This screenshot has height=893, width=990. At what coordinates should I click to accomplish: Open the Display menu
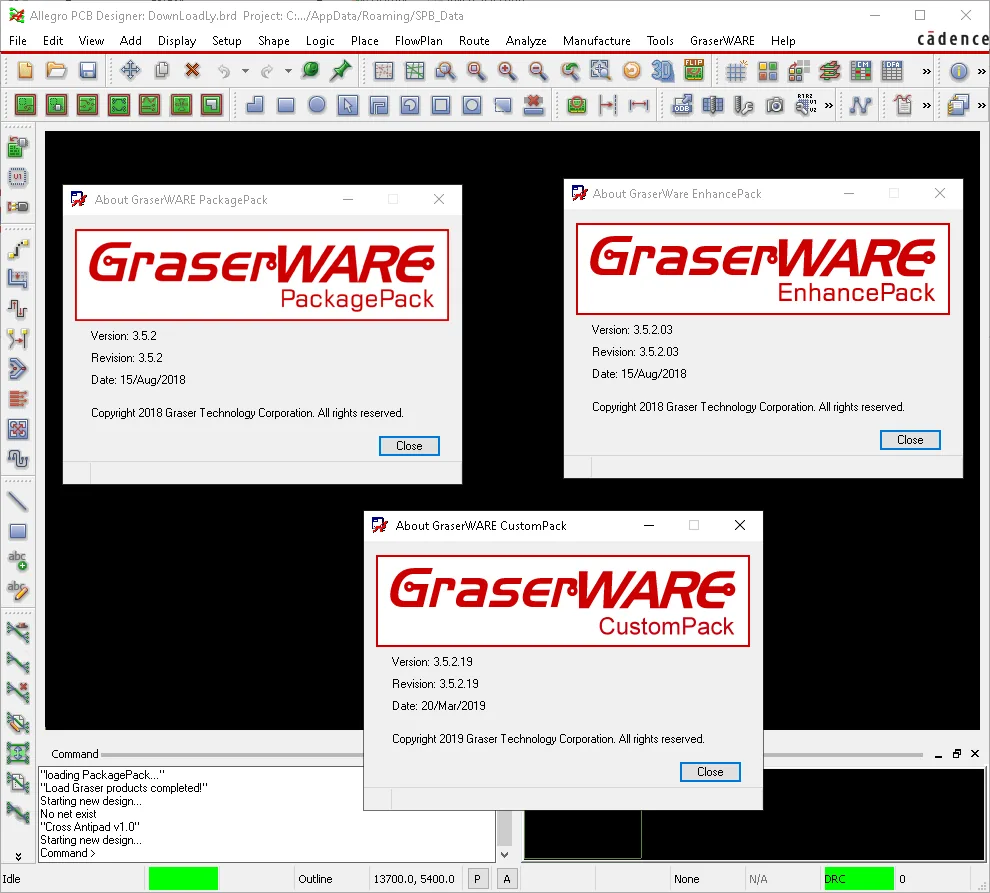click(177, 40)
